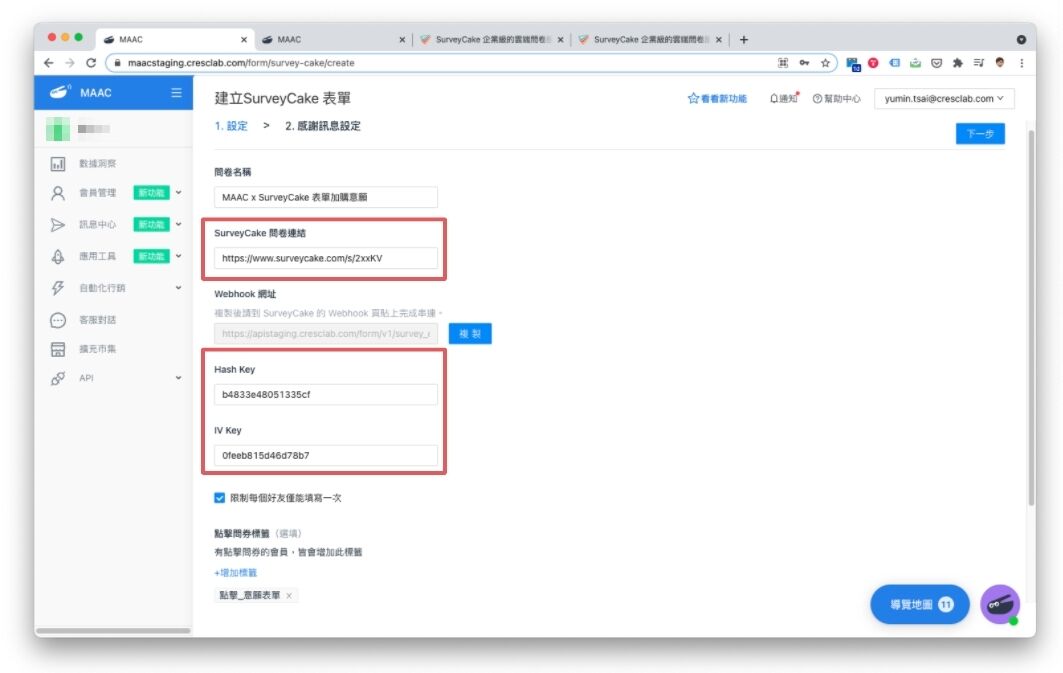1063x673 pixels.
Task: Open the media control playlist icon
Action: coord(978,63)
